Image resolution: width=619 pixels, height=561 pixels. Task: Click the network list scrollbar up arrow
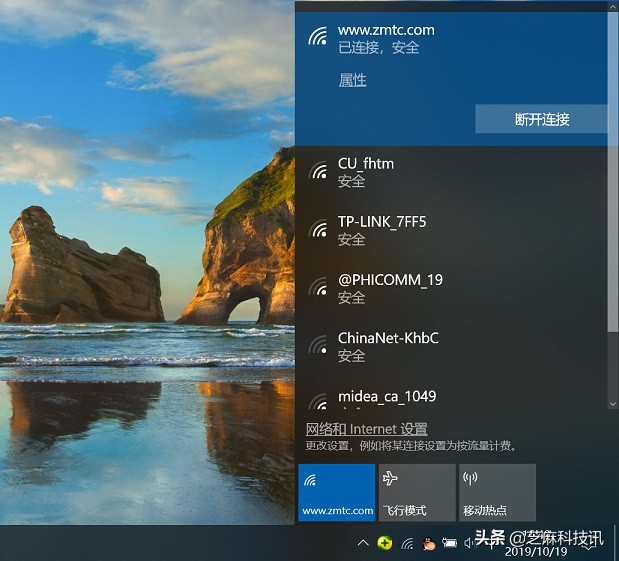[x=613, y=6]
